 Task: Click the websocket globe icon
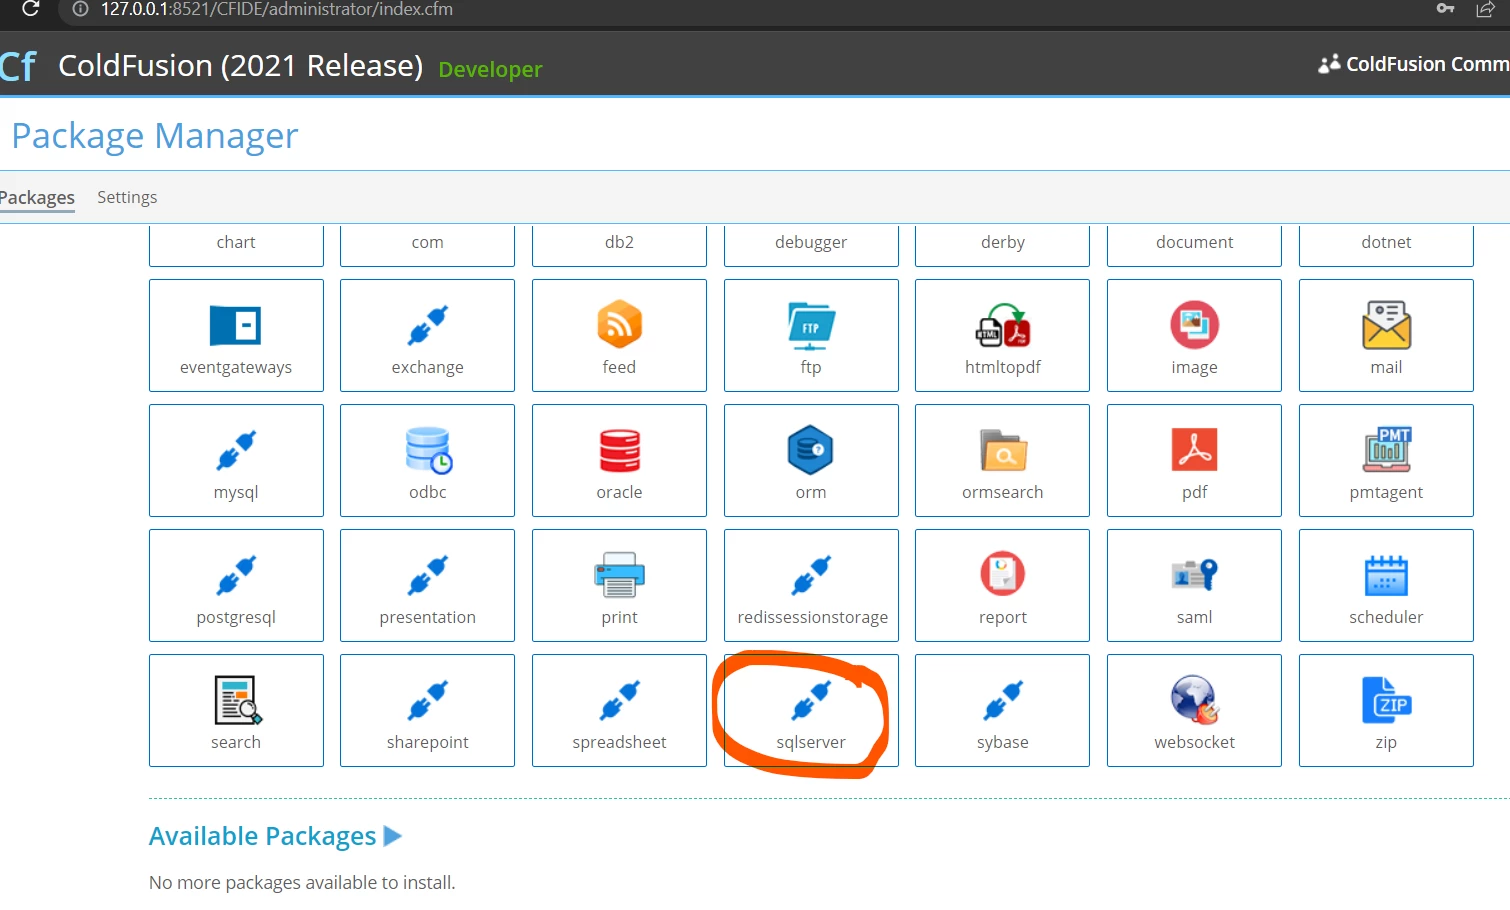pyautogui.click(x=1195, y=700)
